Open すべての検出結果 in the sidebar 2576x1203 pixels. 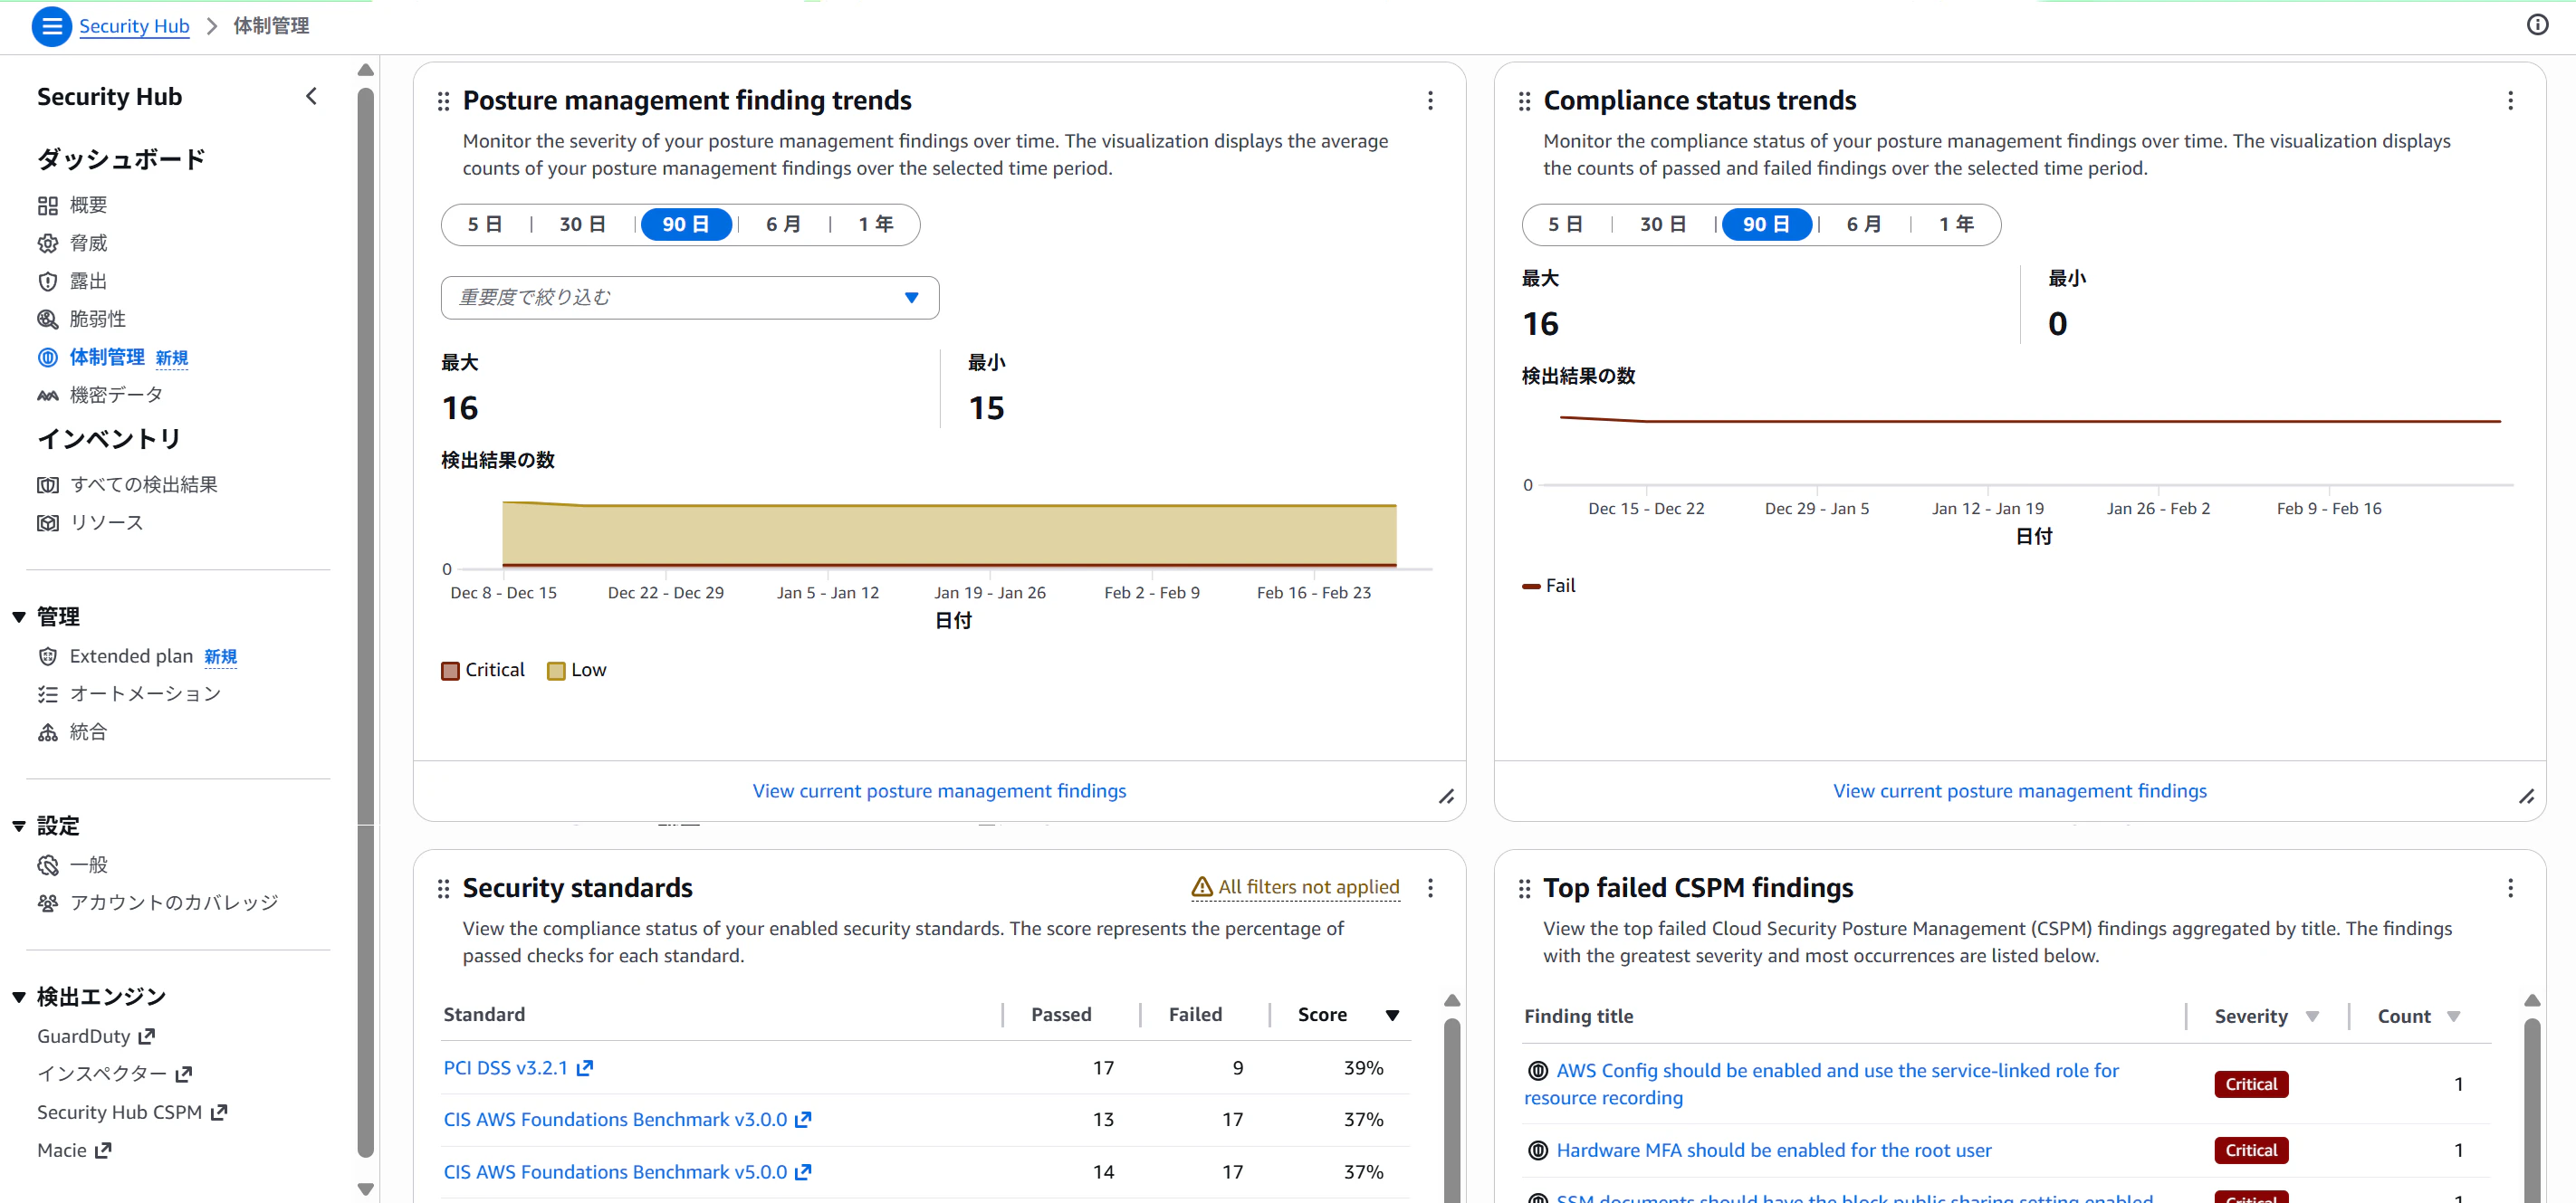pos(143,484)
